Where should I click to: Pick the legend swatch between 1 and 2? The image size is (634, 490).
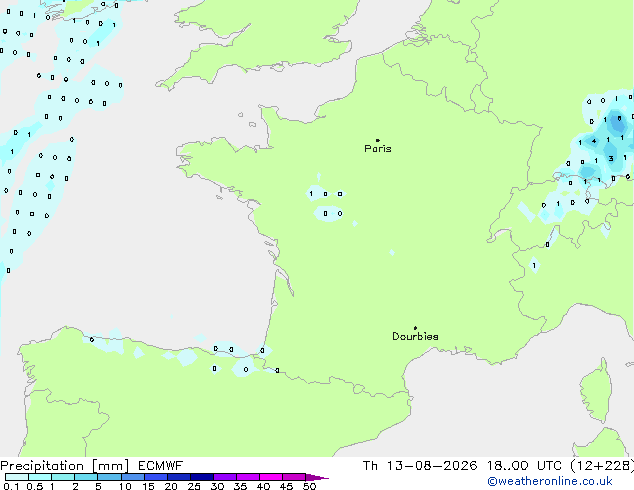tap(63, 477)
